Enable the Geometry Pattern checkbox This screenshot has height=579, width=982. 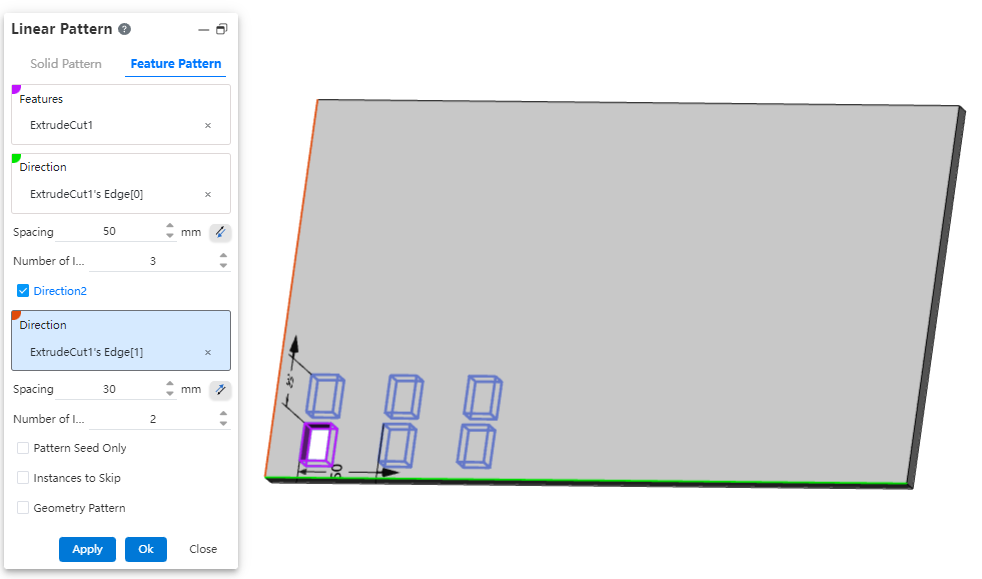click(x=23, y=508)
